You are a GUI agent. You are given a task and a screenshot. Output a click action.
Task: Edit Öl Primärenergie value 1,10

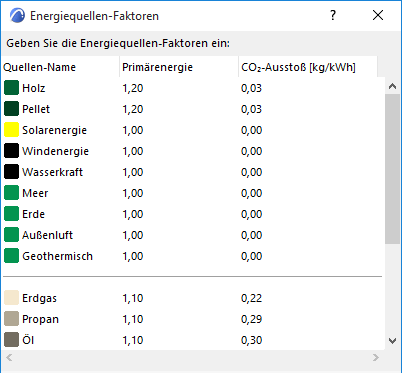(x=133, y=340)
